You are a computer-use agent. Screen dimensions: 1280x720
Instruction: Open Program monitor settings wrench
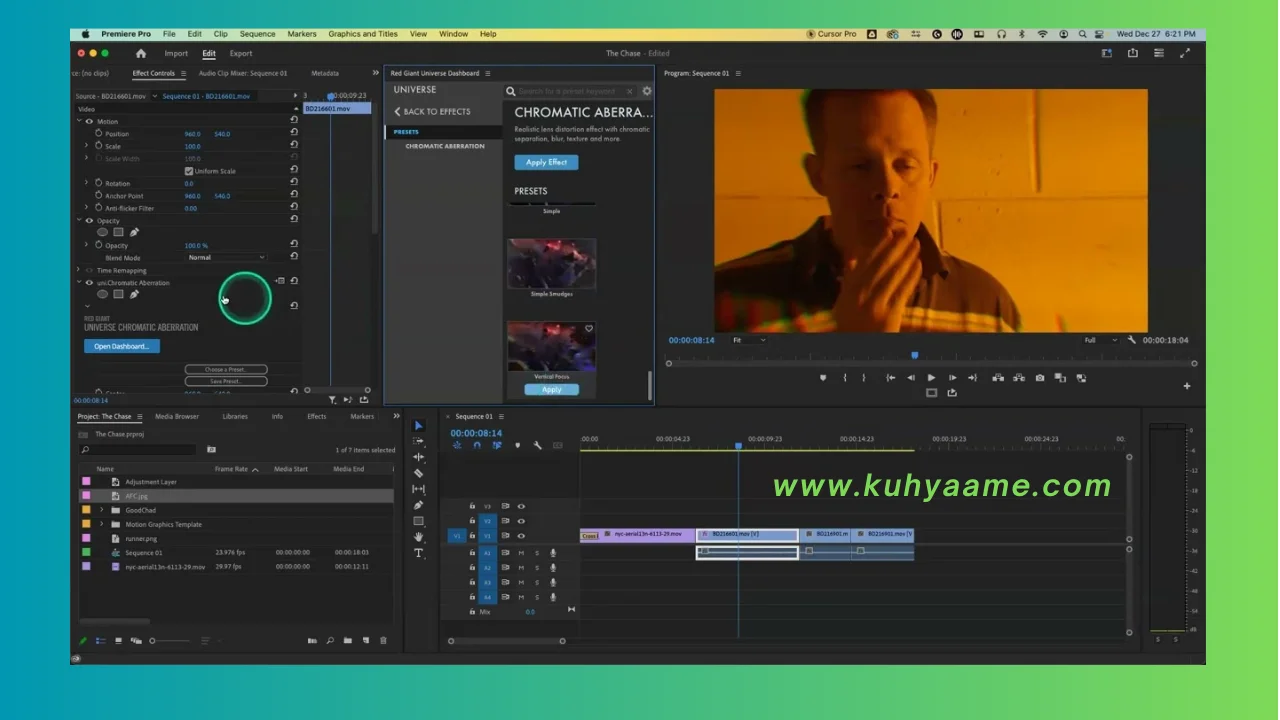(x=1132, y=340)
